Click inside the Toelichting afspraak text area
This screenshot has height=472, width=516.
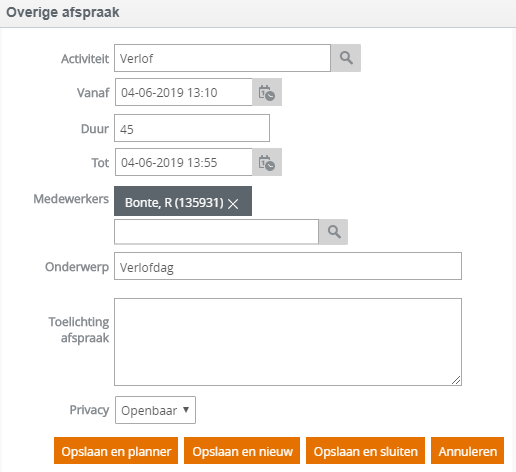point(288,342)
